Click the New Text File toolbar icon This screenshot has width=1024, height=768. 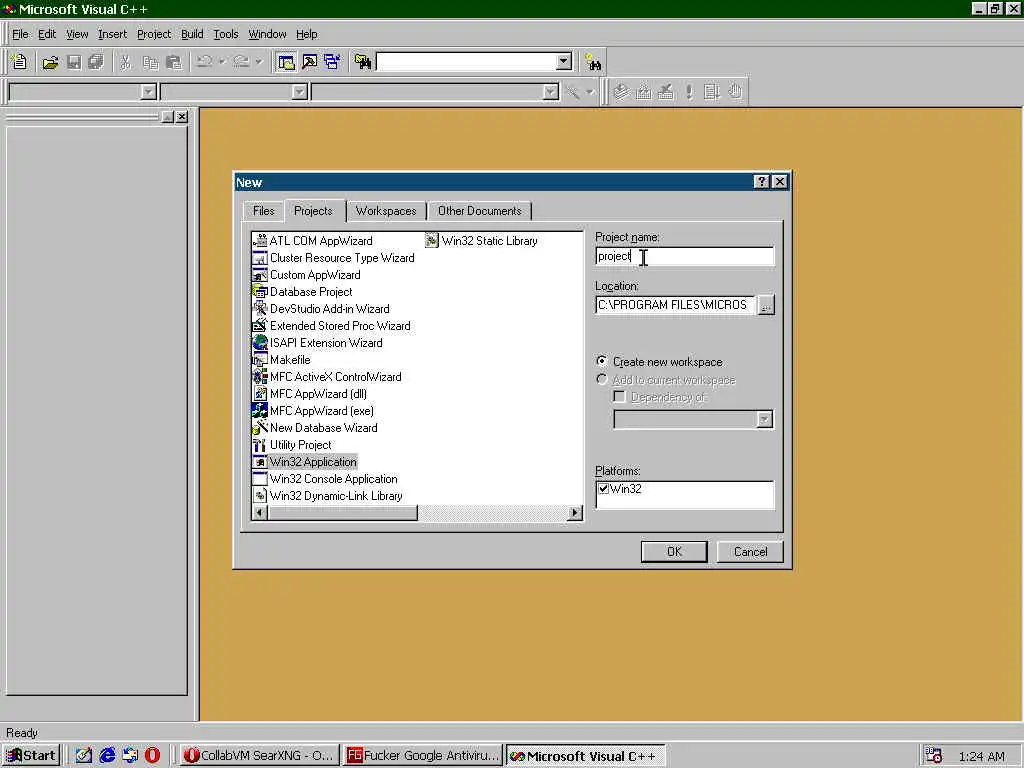[x=19, y=62]
